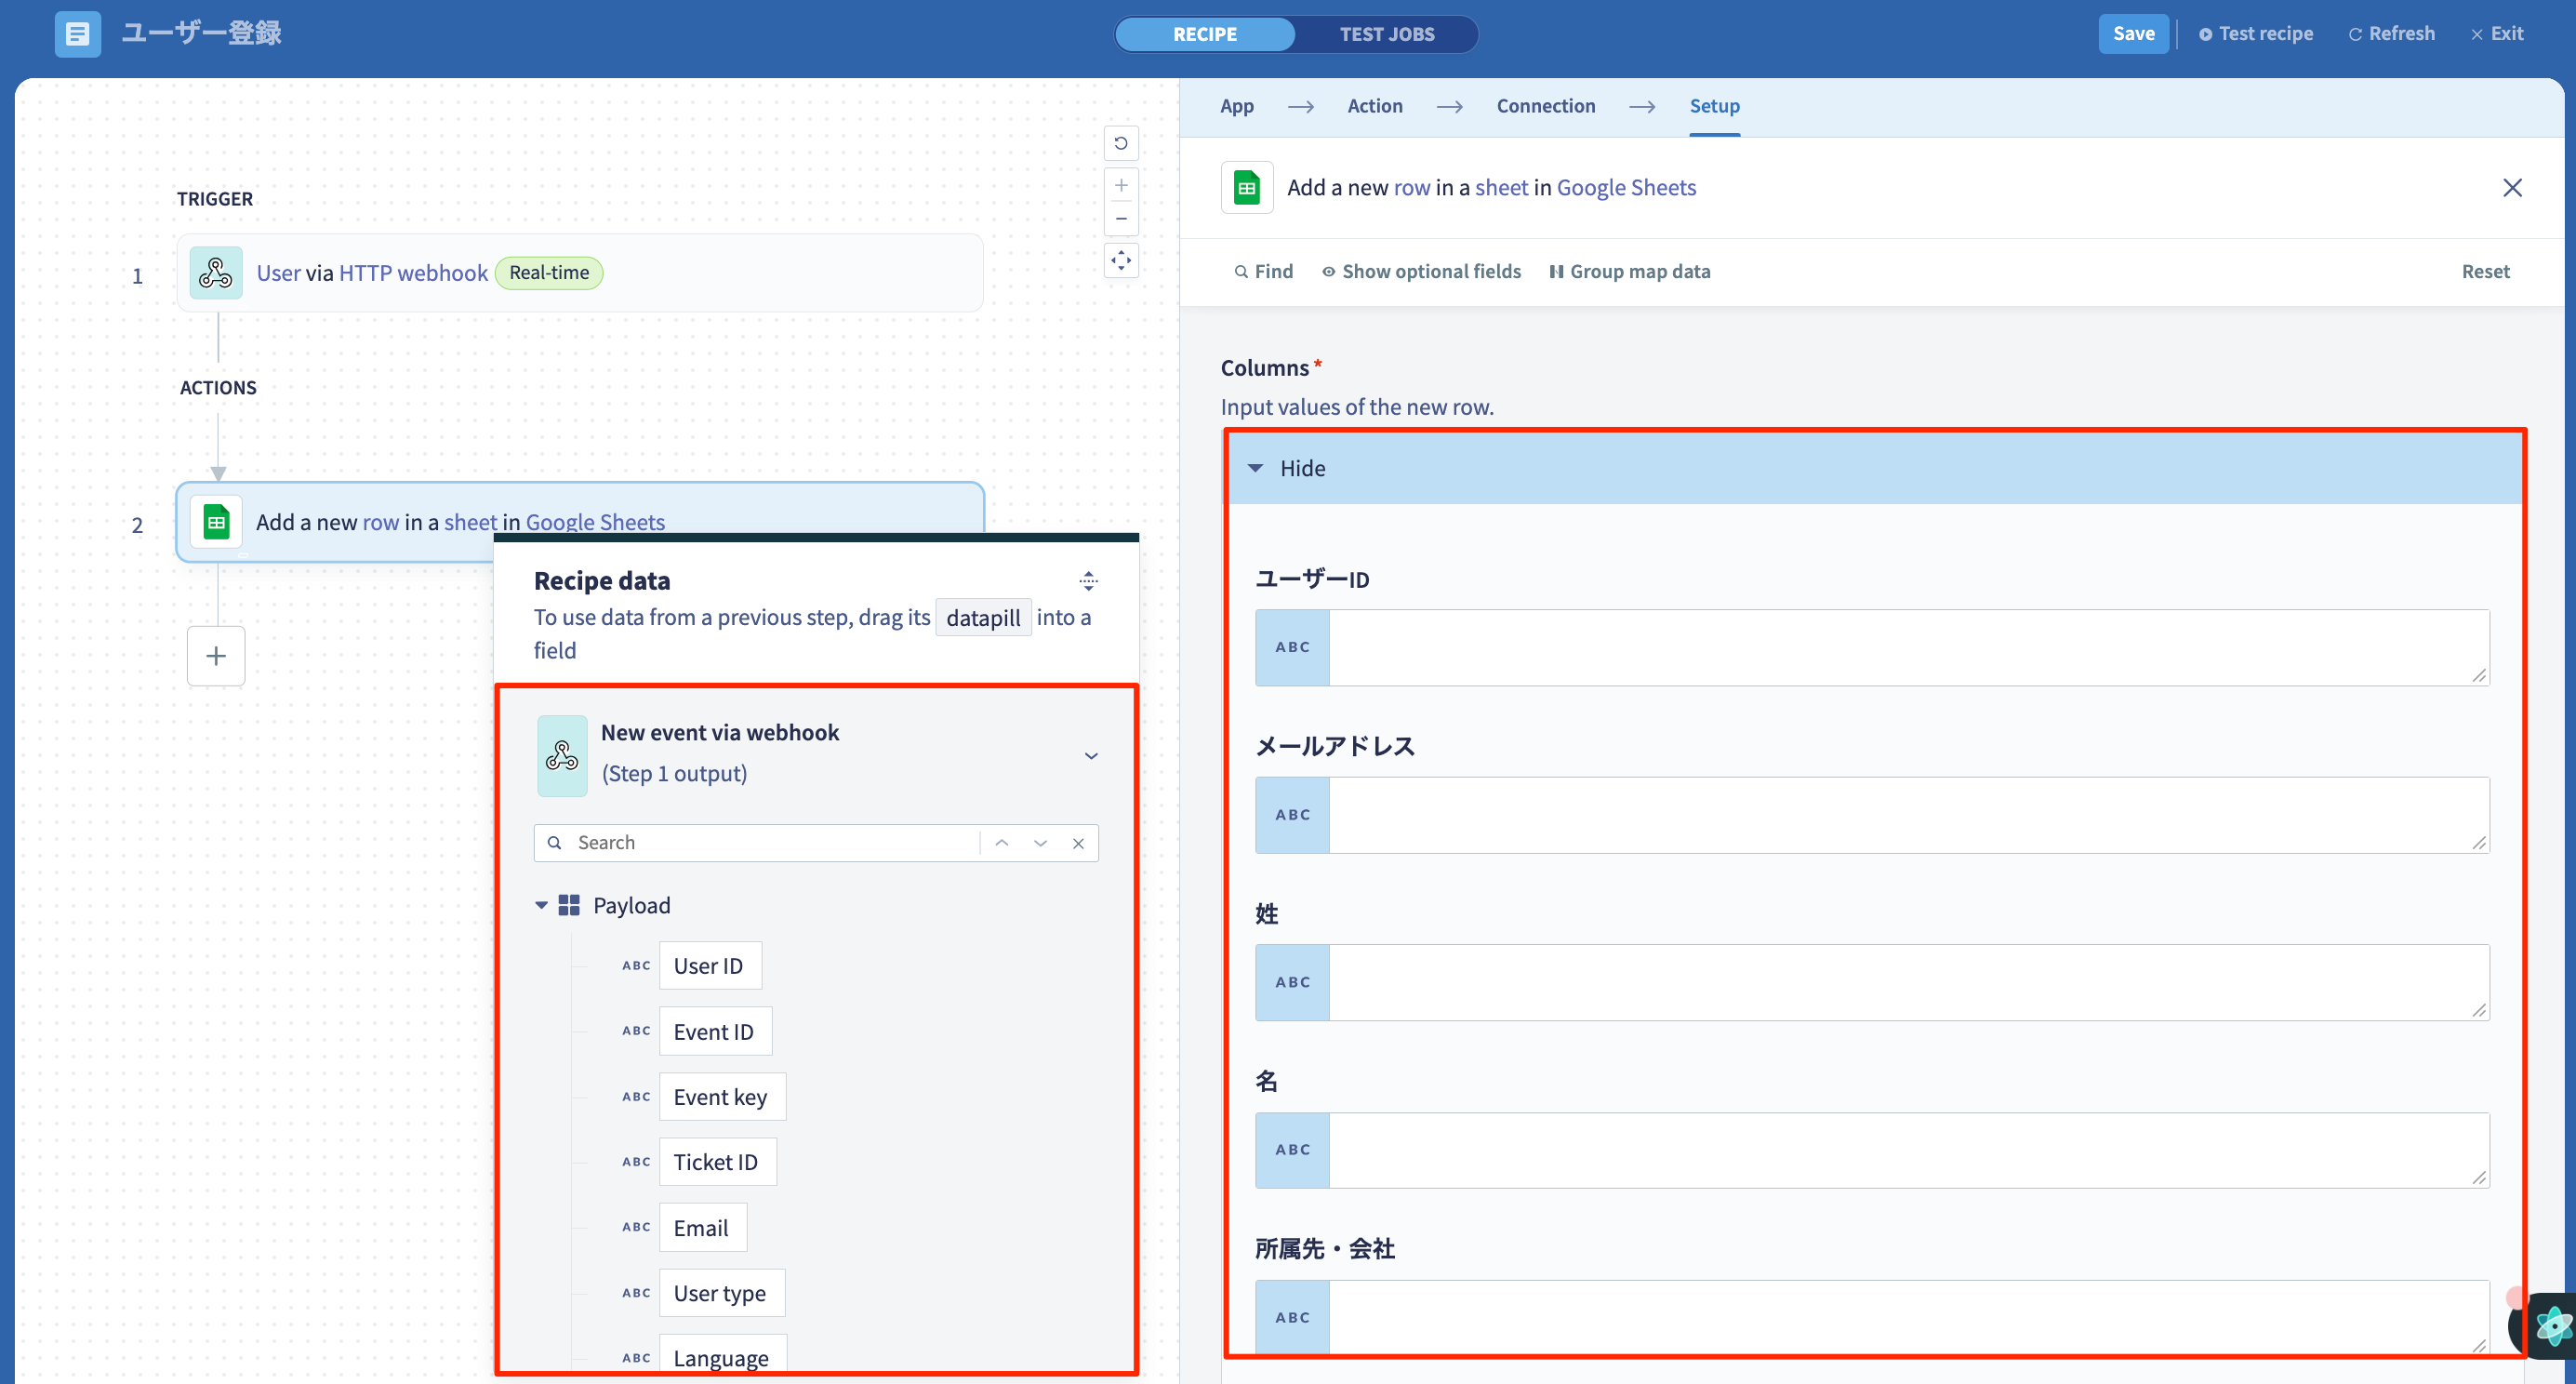Click Google Sheets link in setup header
This screenshot has width=2576, height=1384.
[1626, 188]
